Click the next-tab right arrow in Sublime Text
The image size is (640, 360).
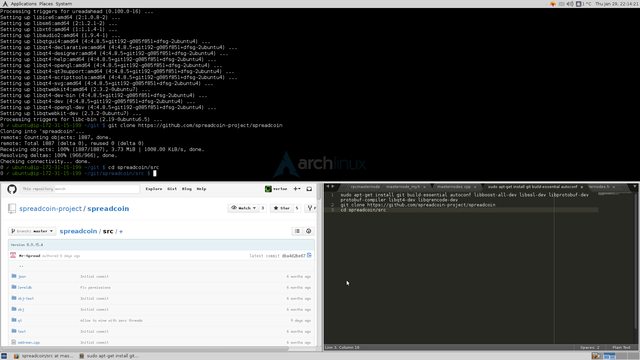coord(333,187)
